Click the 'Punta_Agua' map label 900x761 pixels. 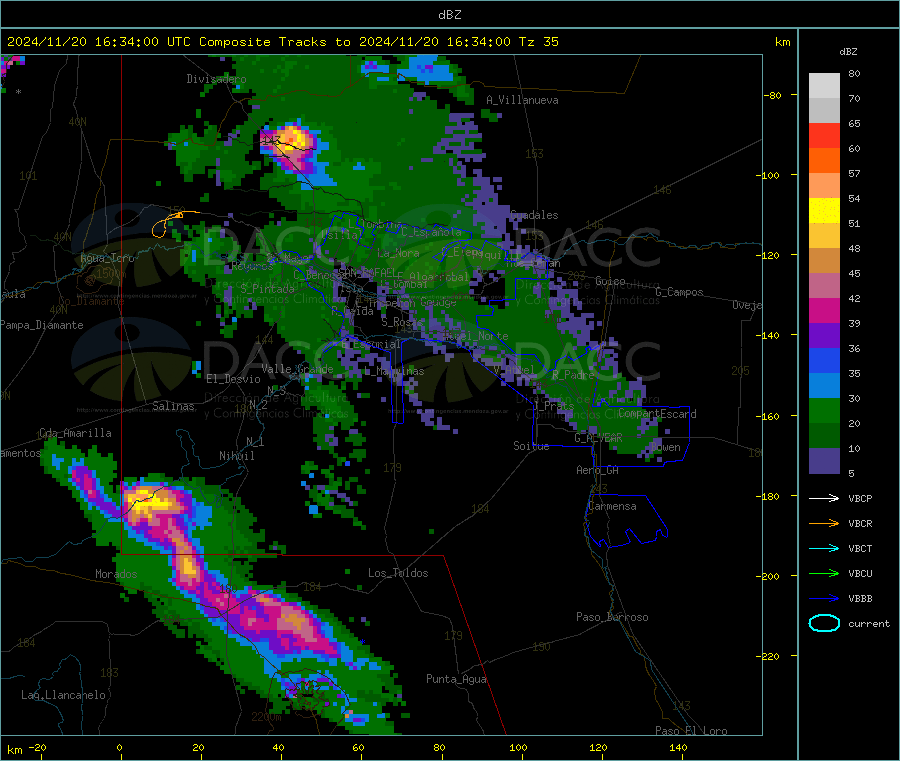click(456, 679)
